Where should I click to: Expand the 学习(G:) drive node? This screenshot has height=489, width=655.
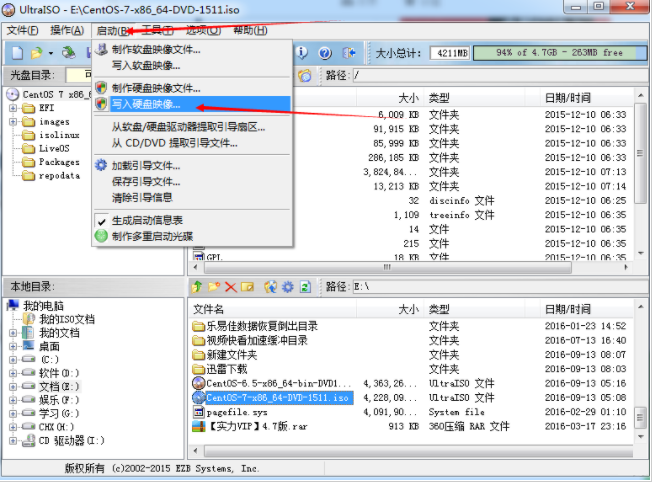coord(13,414)
